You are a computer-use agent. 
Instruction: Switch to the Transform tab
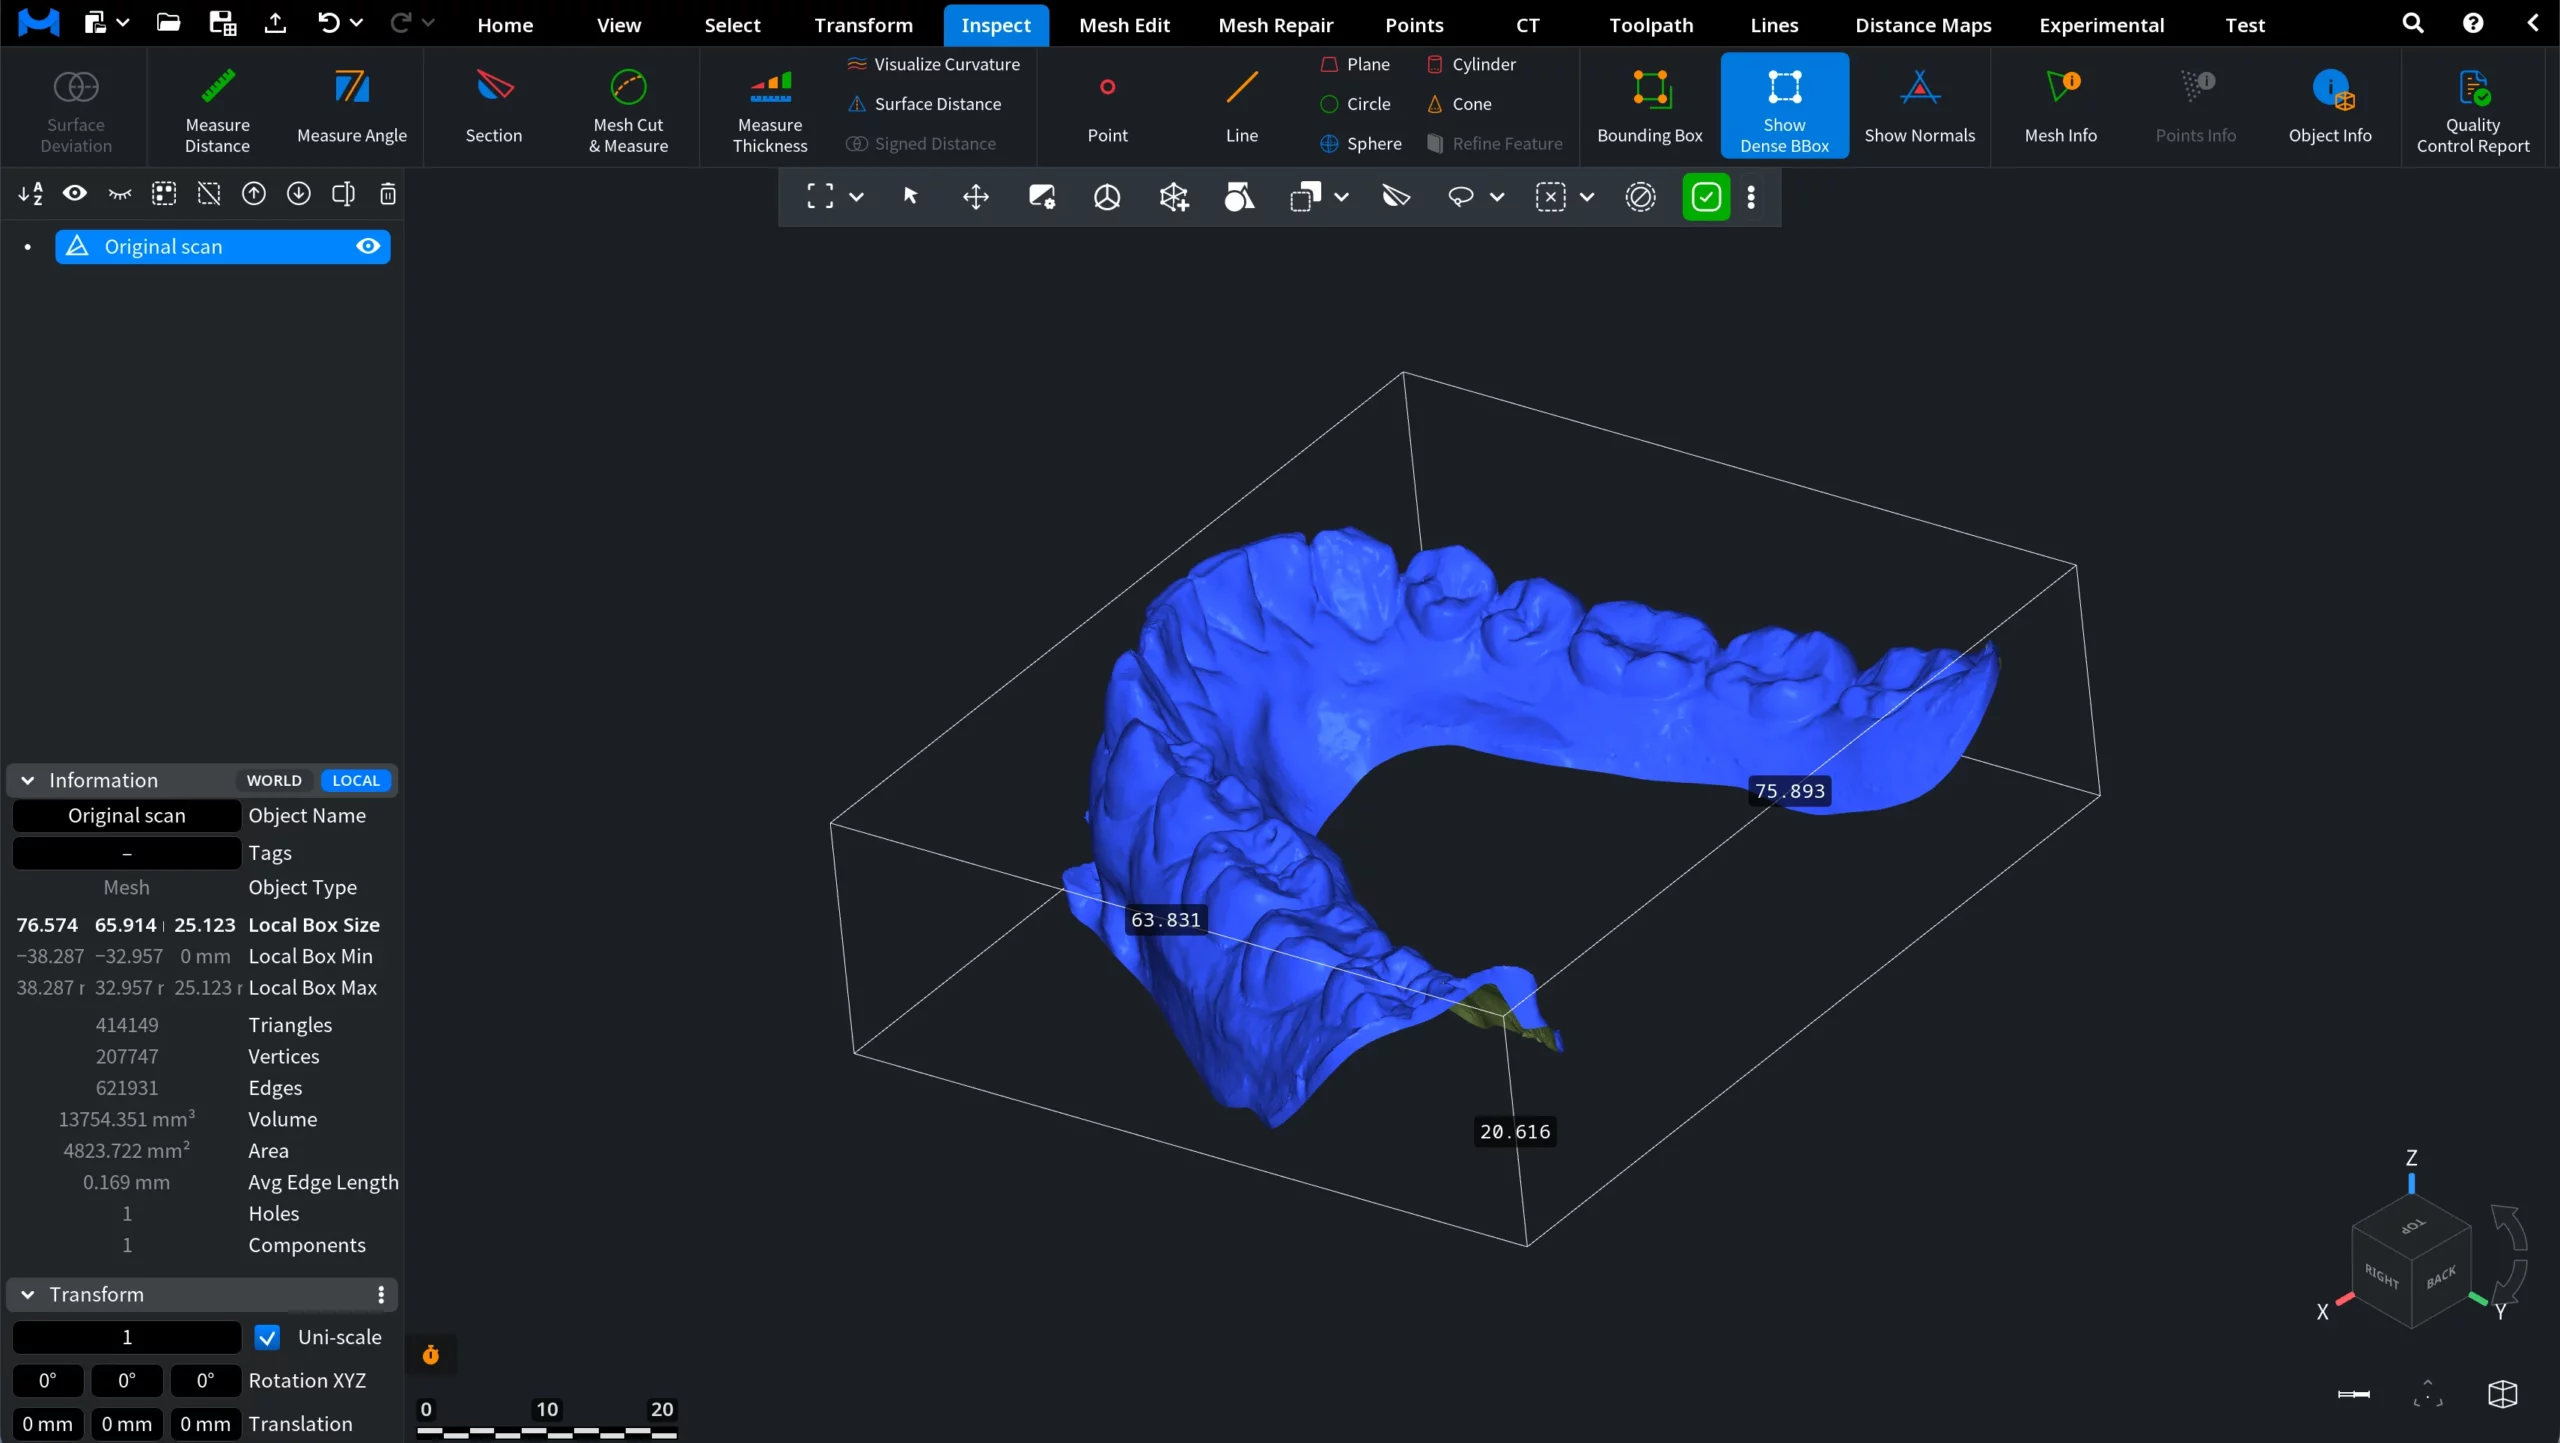[x=863, y=25]
